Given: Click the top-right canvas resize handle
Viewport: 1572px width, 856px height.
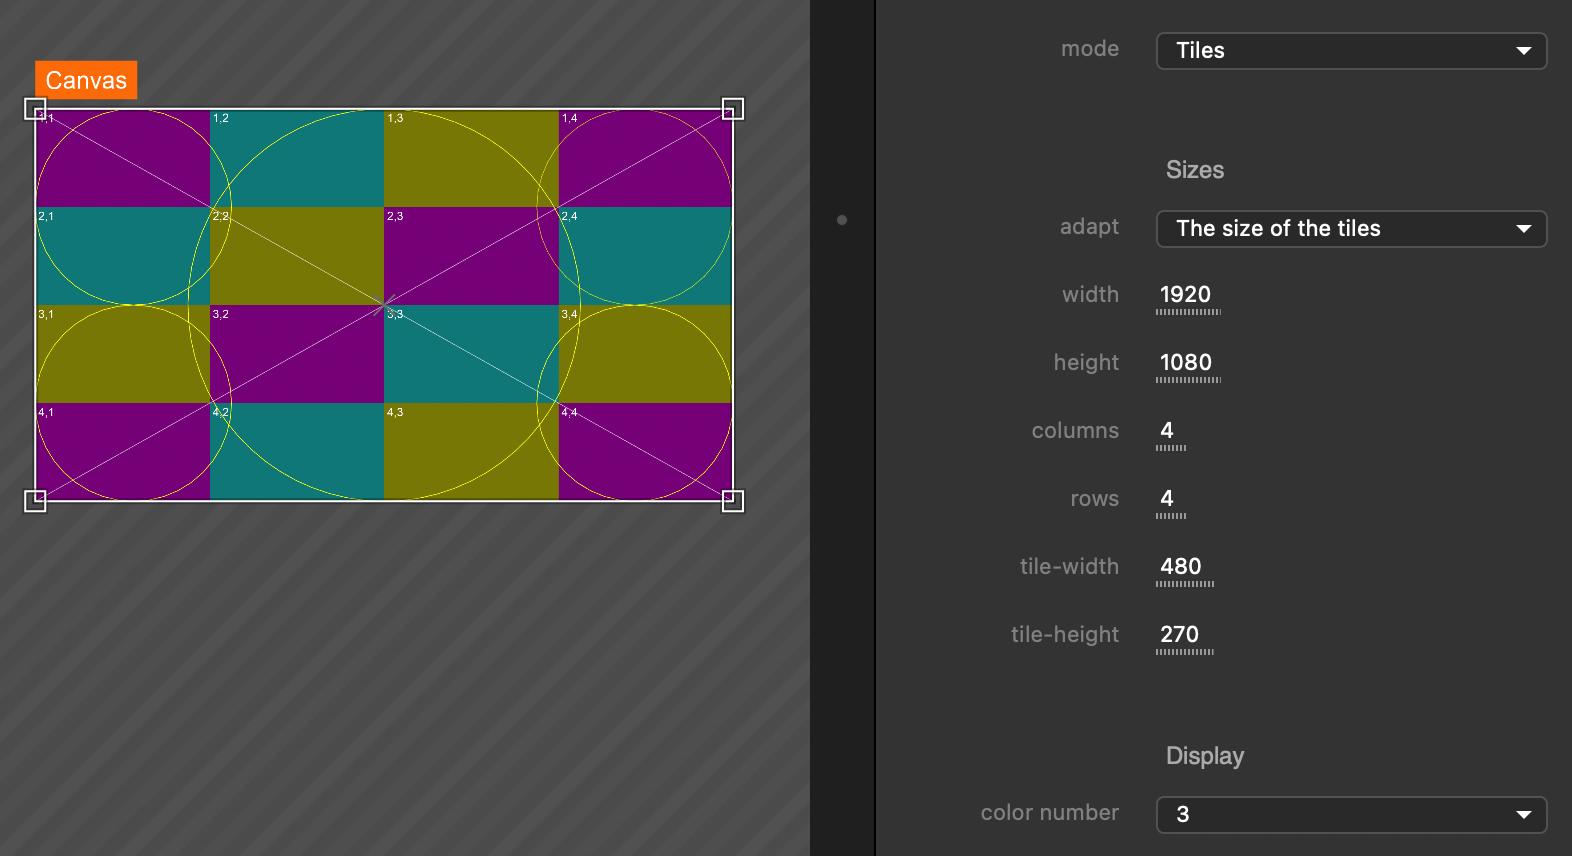Looking at the screenshot, I should click(x=733, y=109).
